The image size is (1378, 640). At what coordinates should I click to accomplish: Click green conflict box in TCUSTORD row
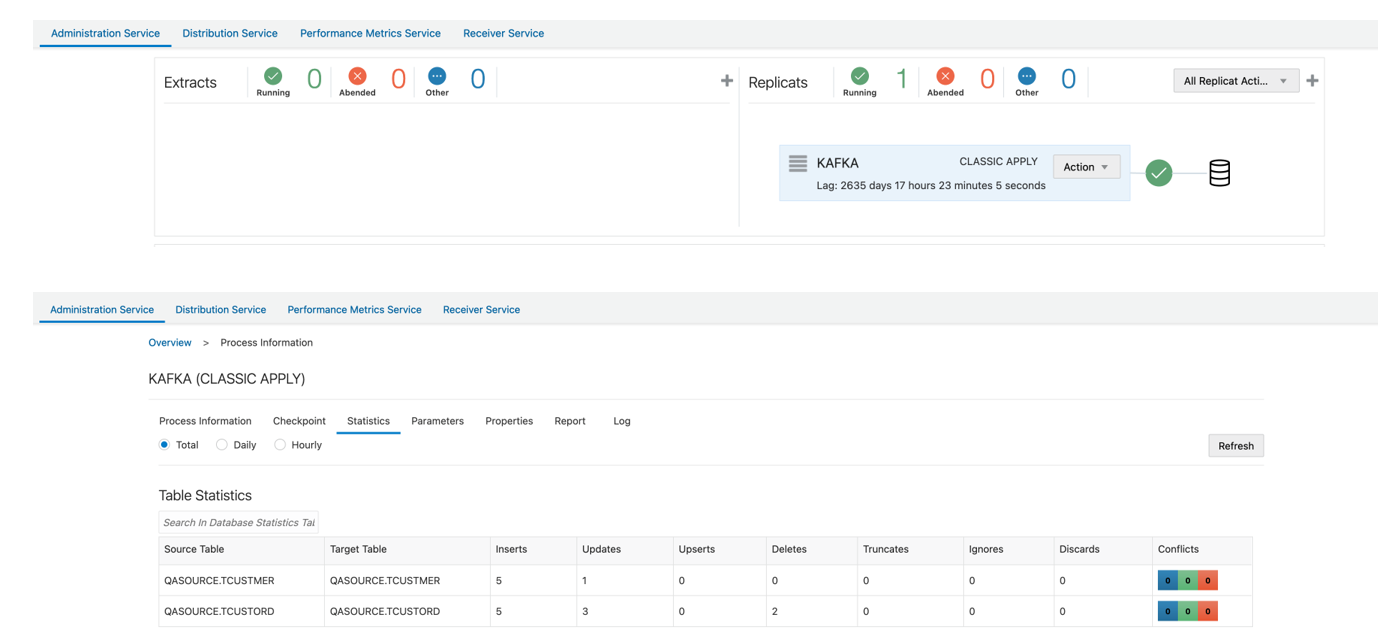coord(1188,611)
